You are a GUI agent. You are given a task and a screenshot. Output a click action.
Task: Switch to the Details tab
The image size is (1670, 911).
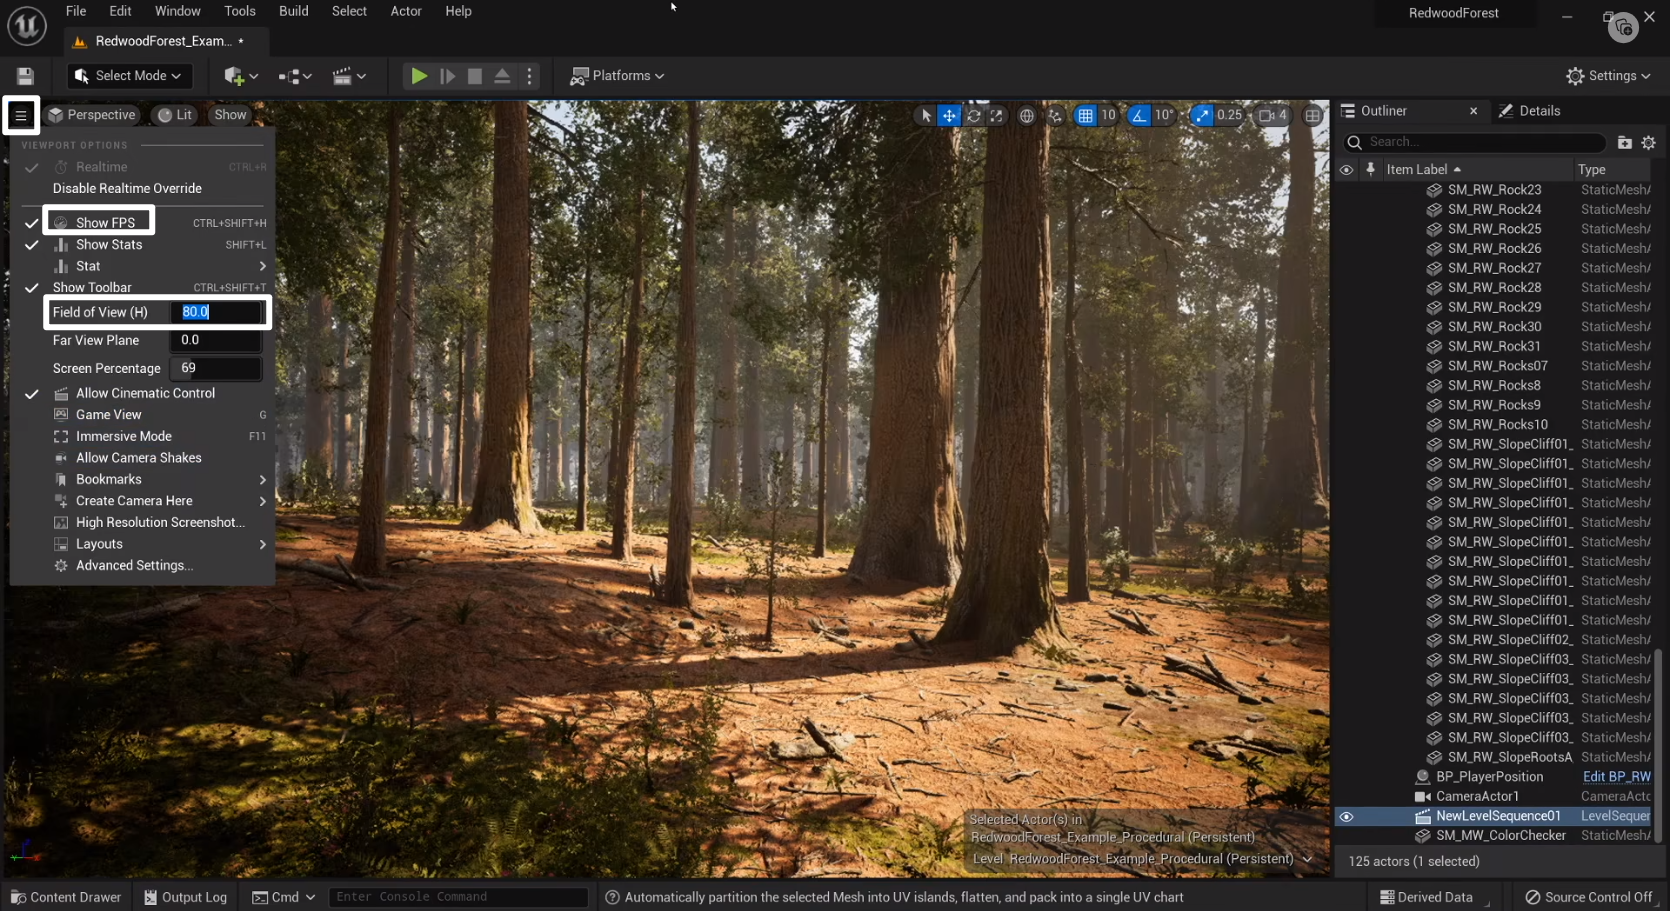coord(1529,111)
